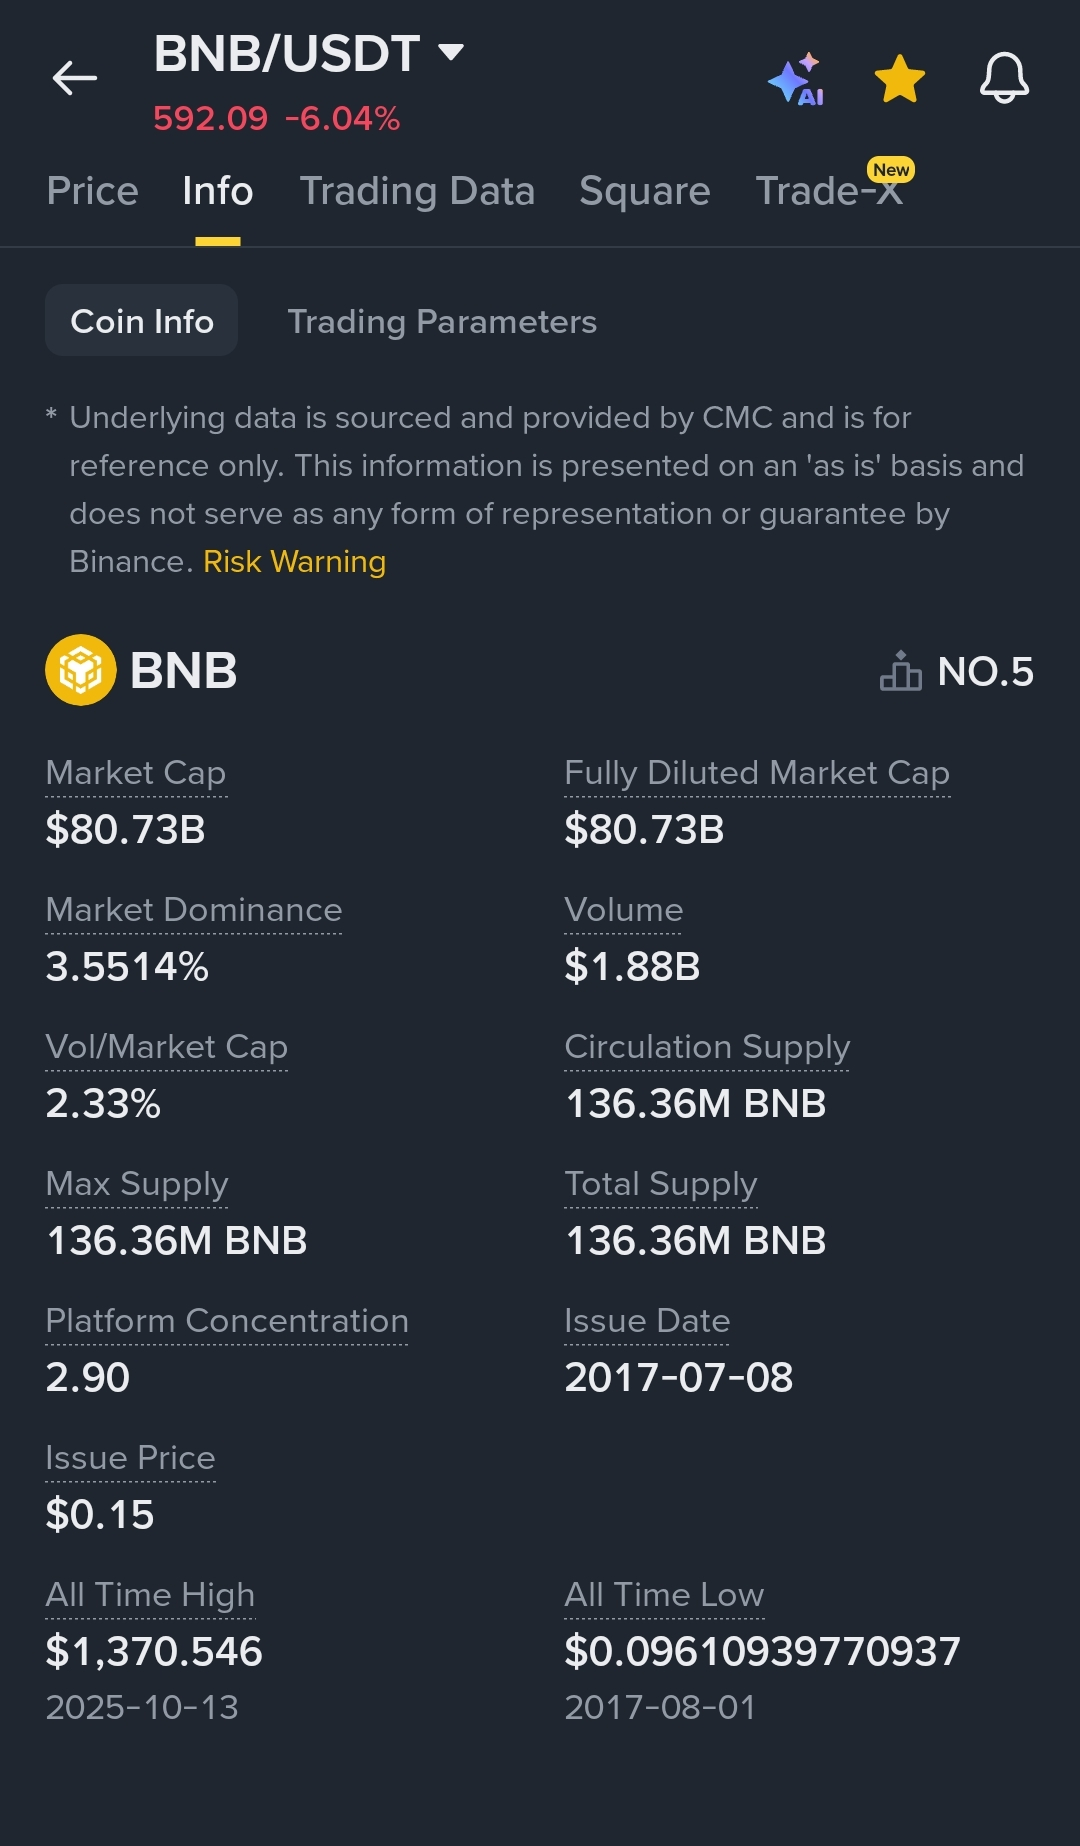Open the AI assistant sparkle icon
The width and height of the screenshot is (1080, 1846).
pos(796,79)
